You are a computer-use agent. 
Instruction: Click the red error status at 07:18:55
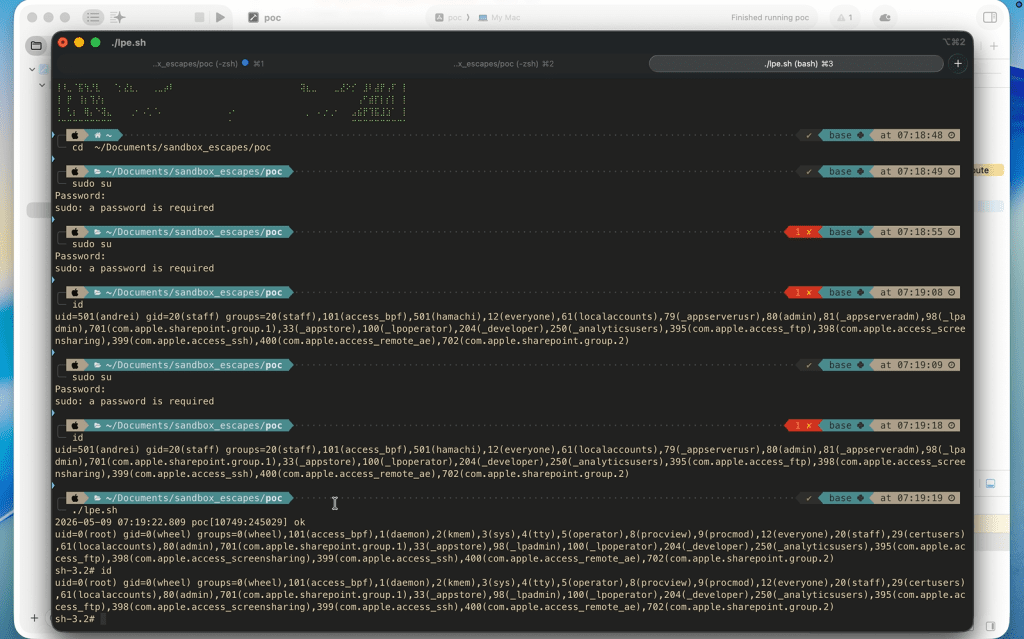[803, 232]
